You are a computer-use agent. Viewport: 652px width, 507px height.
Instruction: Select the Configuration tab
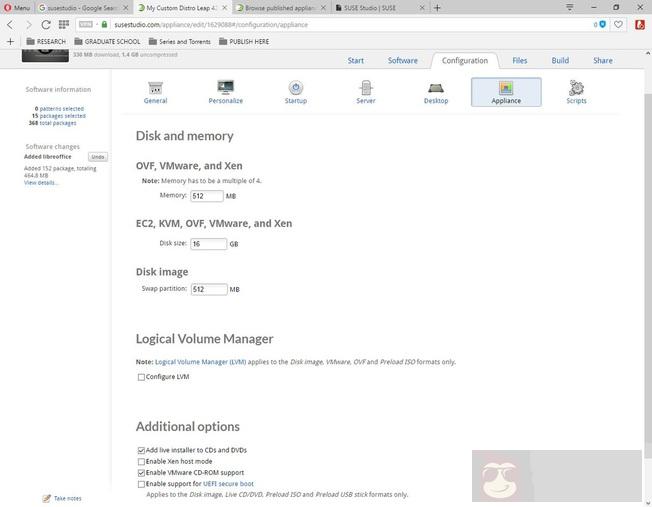pos(465,61)
